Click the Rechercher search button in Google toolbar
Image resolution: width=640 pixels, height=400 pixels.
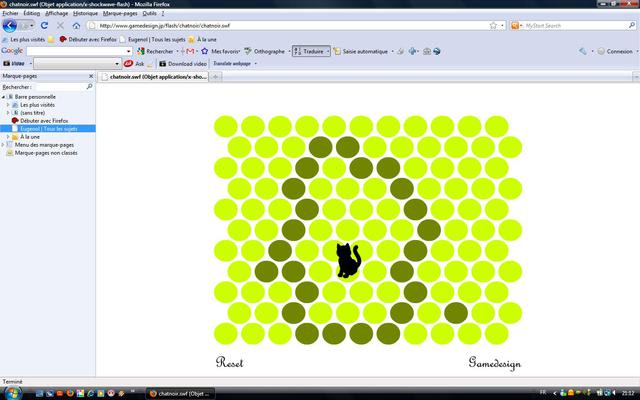[153, 50]
